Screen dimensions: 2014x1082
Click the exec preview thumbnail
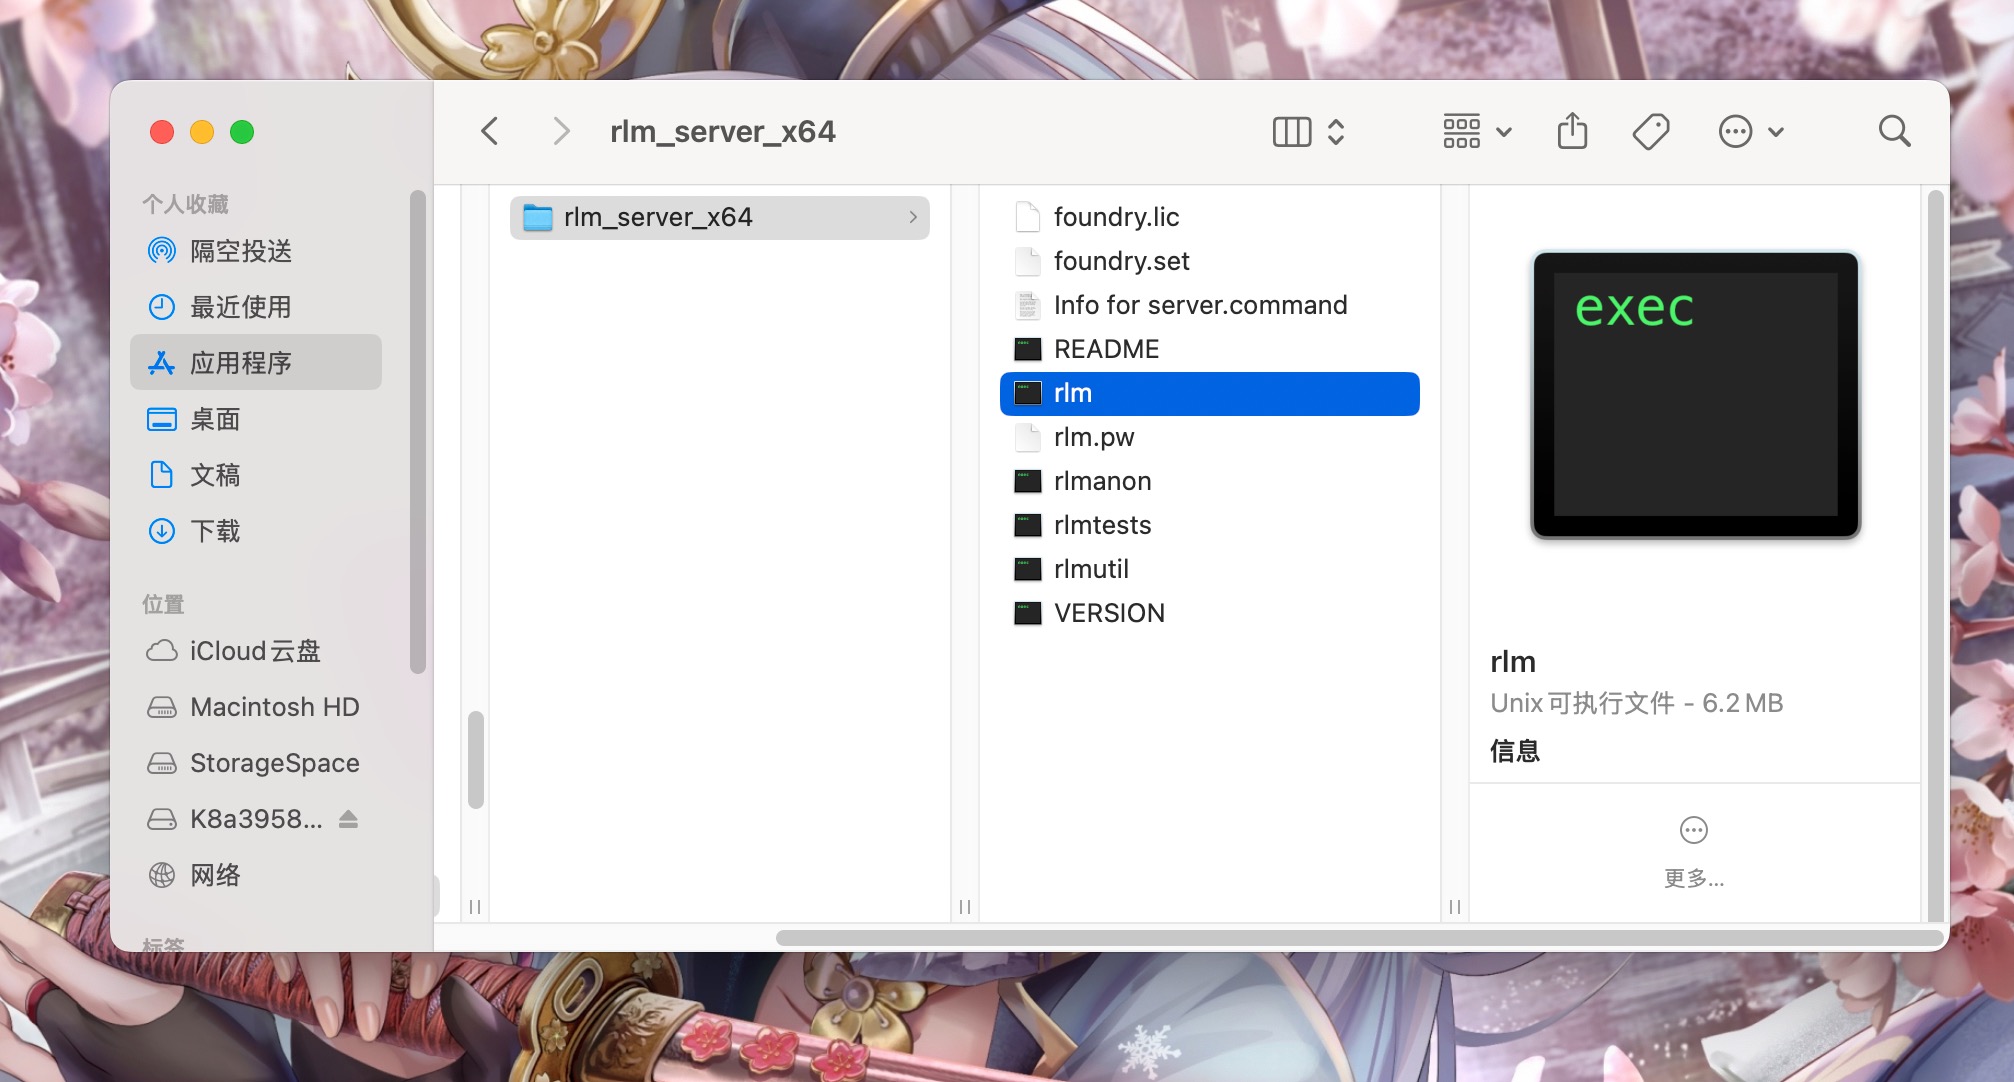point(1695,394)
